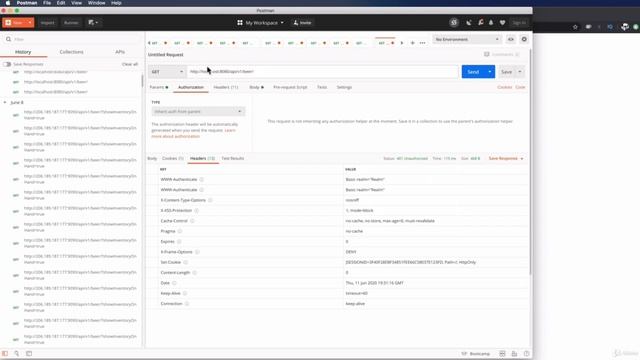Click info icon next to Cache-Control
This screenshot has height=360, width=640.
click(192, 221)
